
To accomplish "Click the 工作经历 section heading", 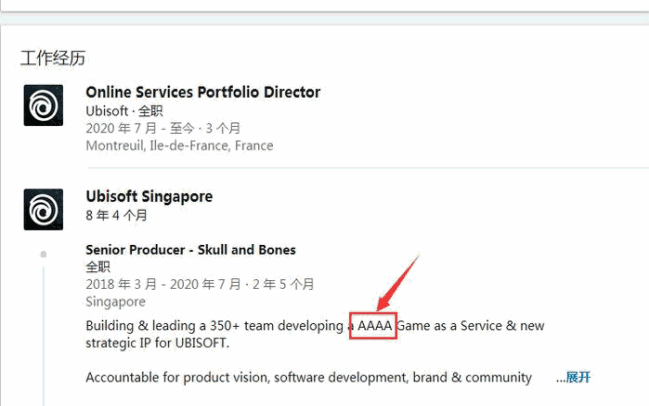I will pos(53,57).
